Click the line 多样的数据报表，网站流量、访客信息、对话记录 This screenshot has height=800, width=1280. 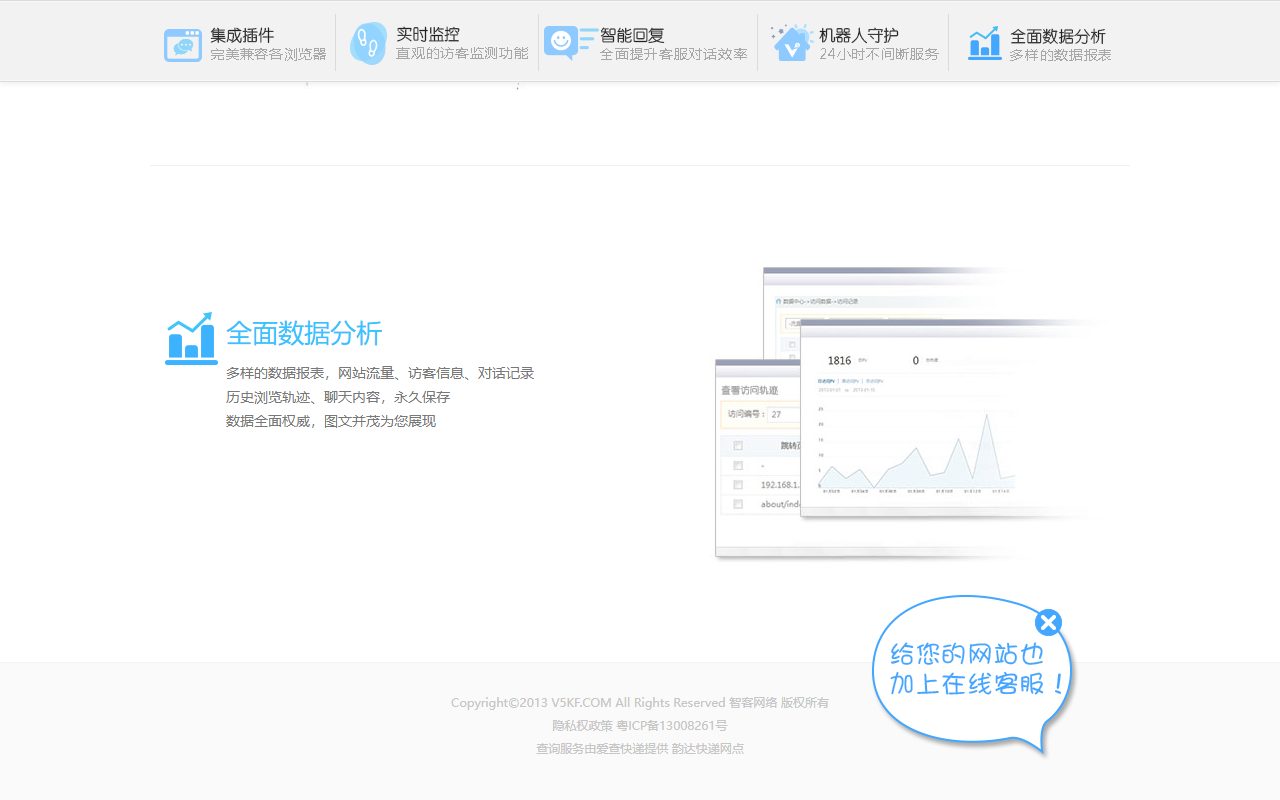click(x=380, y=373)
